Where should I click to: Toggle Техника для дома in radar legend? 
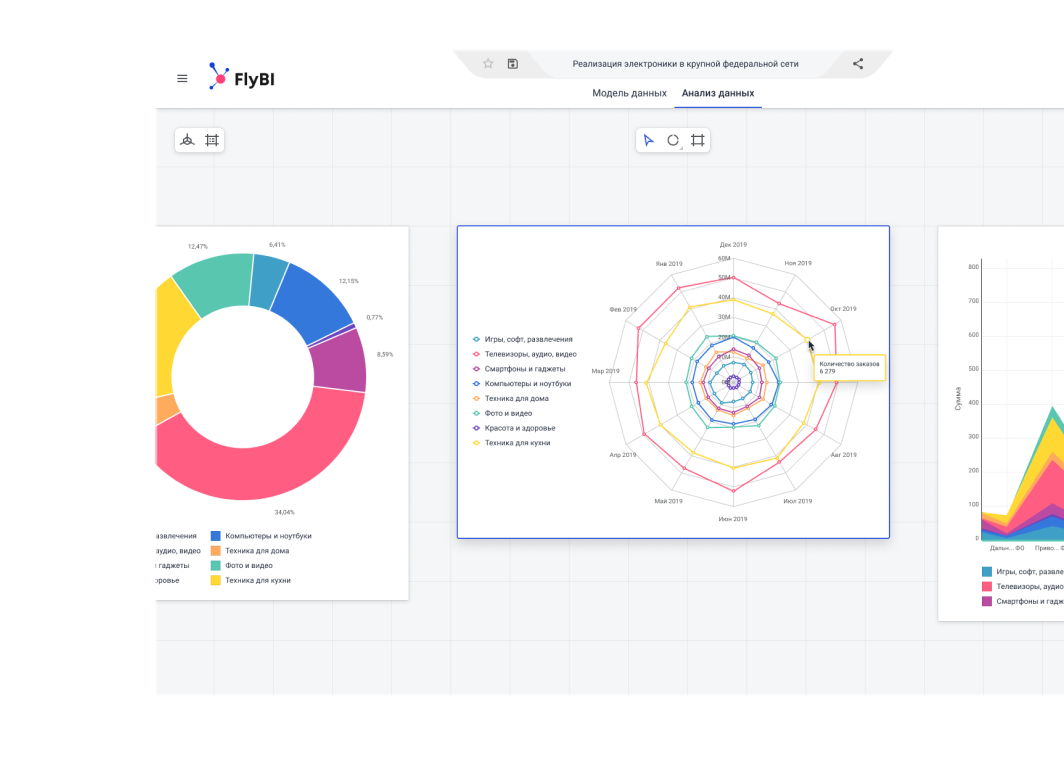510,398
